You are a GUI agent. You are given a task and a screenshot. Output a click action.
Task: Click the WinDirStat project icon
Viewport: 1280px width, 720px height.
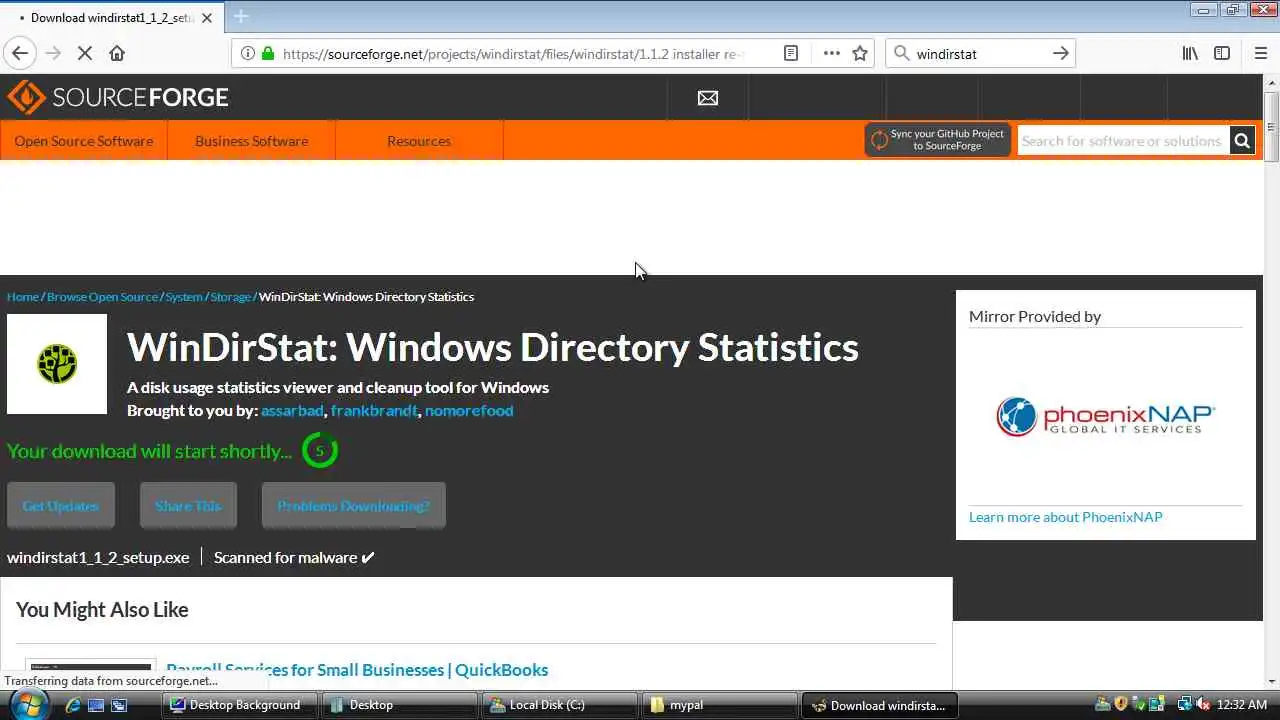(57, 364)
